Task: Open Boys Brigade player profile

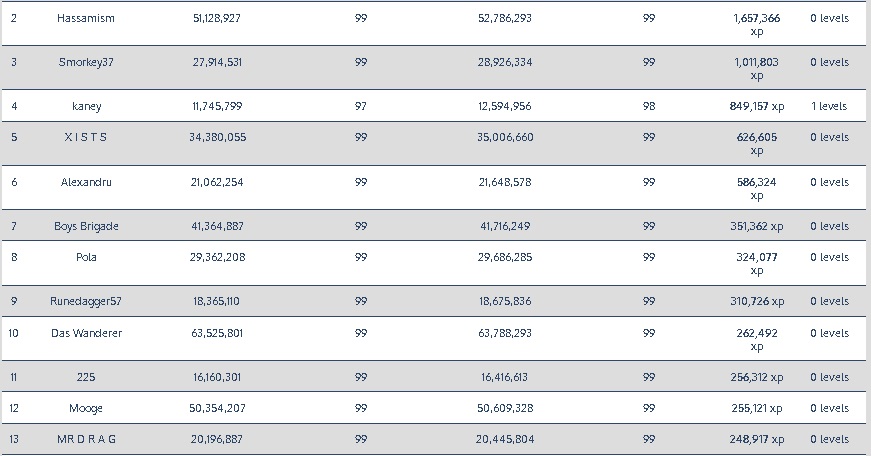Action: pos(86,226)
